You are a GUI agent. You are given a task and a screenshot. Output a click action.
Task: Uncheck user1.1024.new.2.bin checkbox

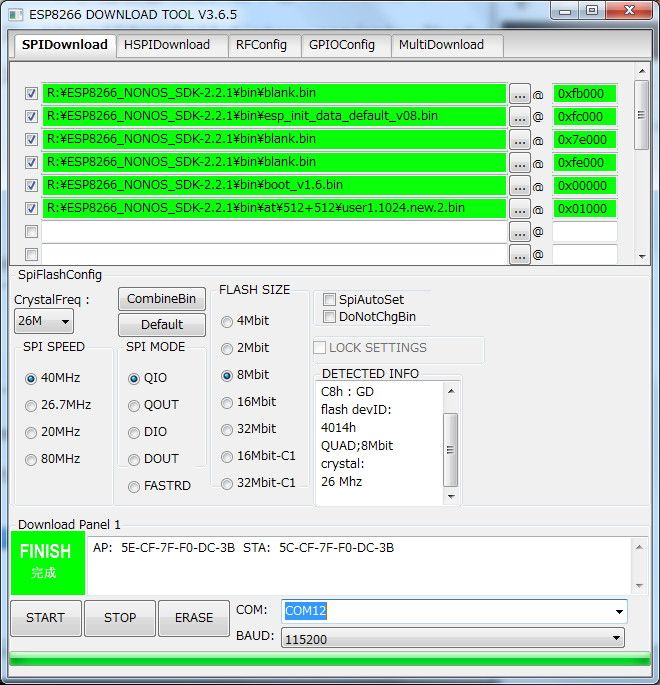point(31,208)
